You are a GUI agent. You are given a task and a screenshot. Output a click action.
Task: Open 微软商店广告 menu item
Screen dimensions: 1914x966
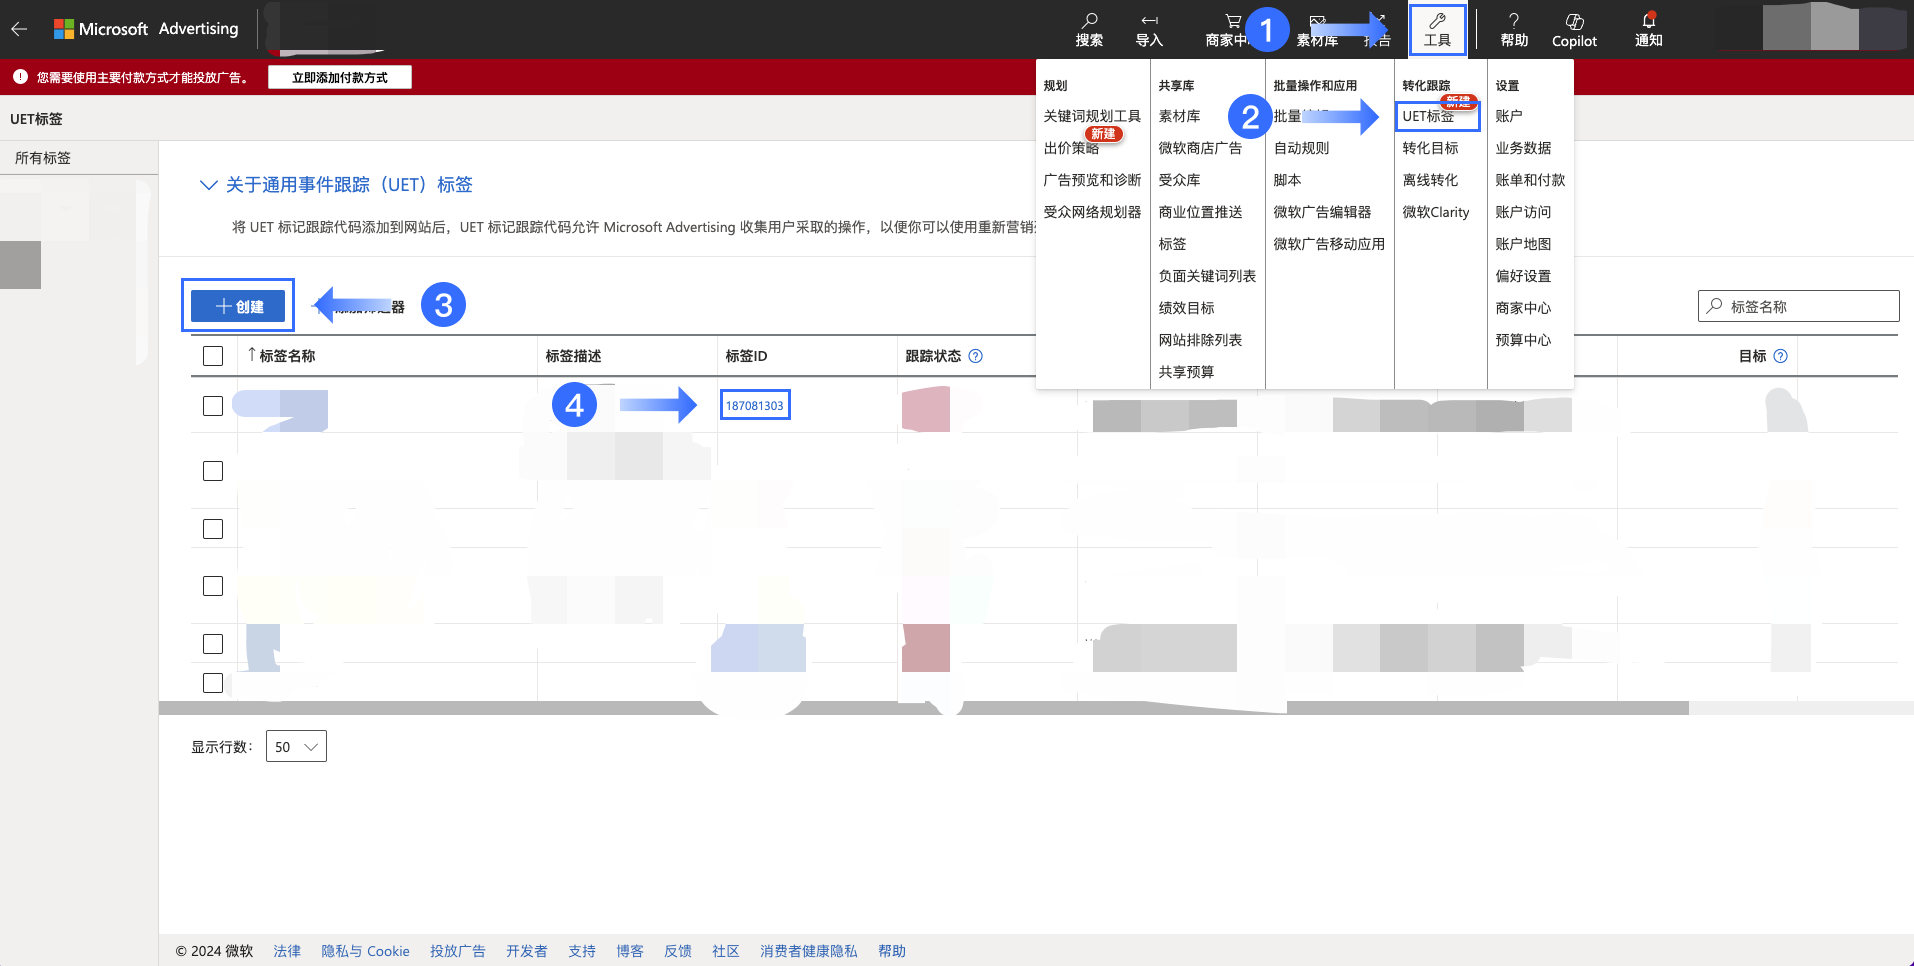coord(1200,148)
